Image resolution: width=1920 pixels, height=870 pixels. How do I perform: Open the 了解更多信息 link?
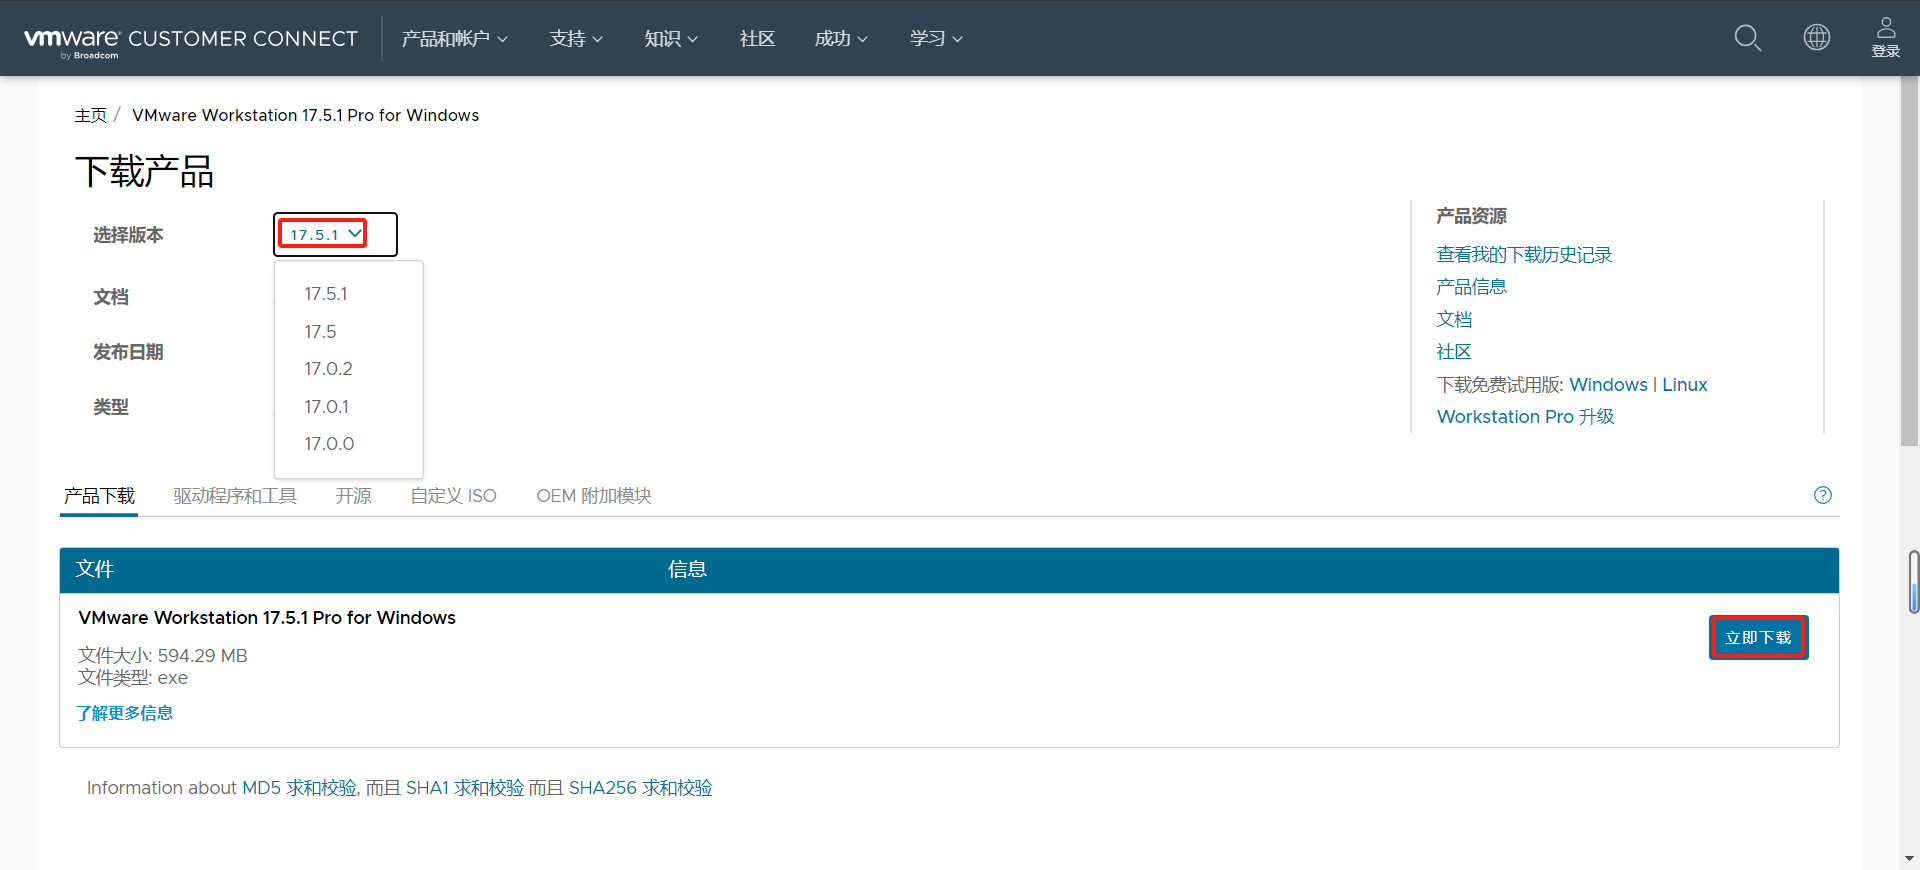click(125, 713)
